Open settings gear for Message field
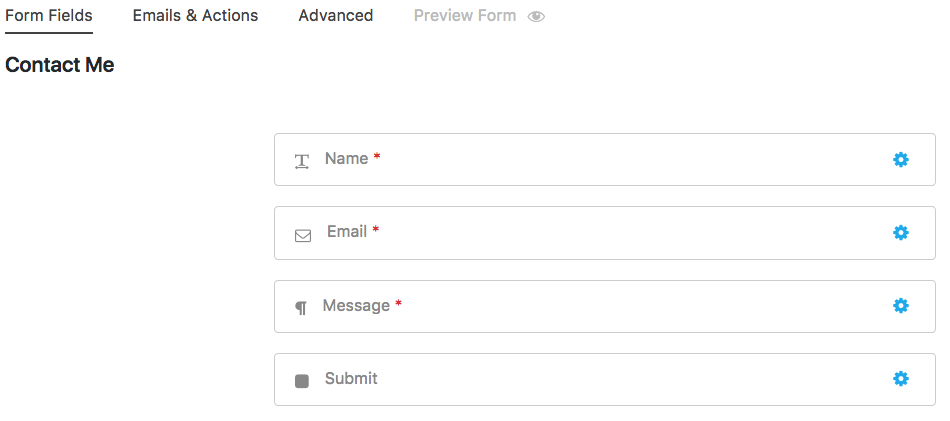 (x=901, y=305)
